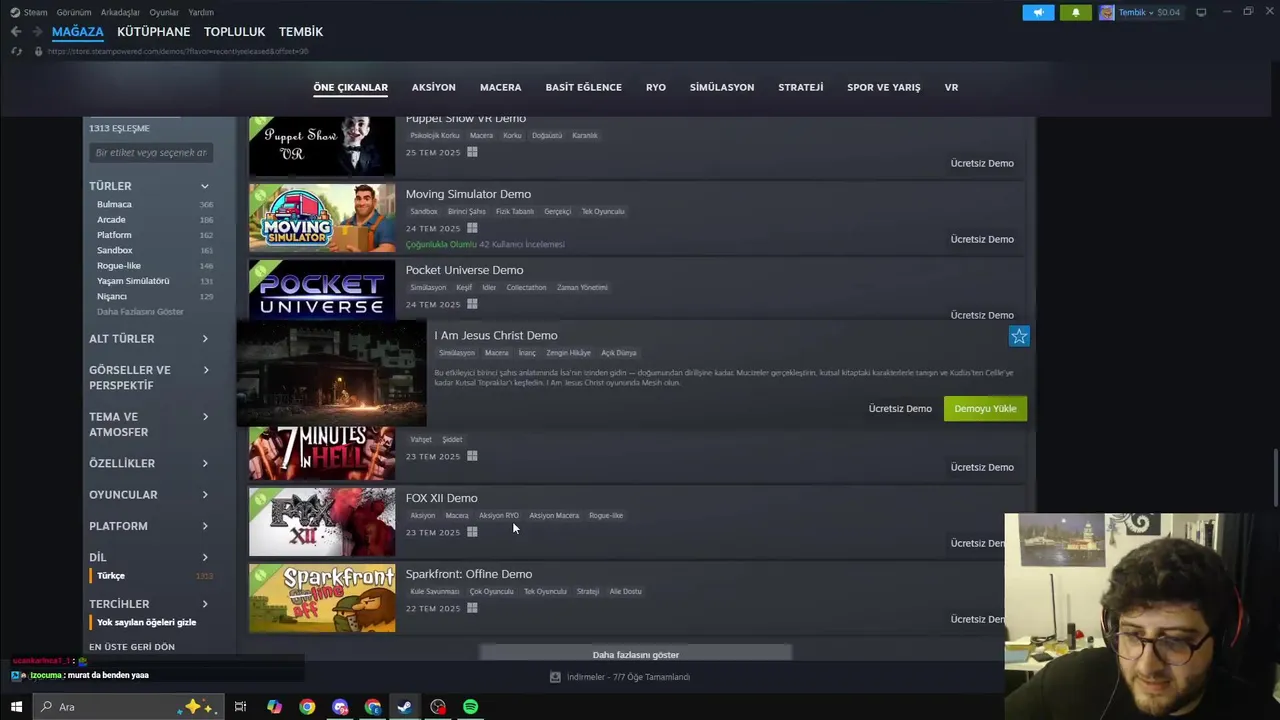Switch to Big Picture display icon
Image resolution: width=1280 pixels, height=720 pixels.
tap(1201, 12)
